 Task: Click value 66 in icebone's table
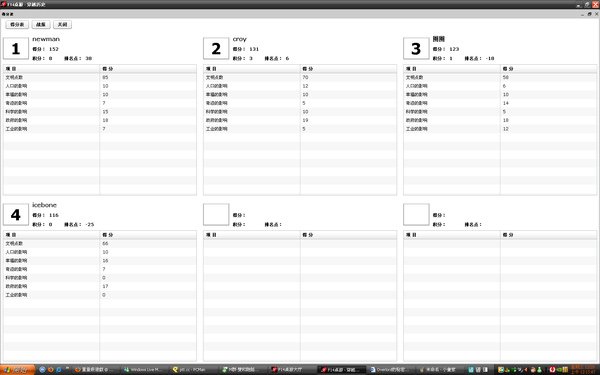[105, 243]
